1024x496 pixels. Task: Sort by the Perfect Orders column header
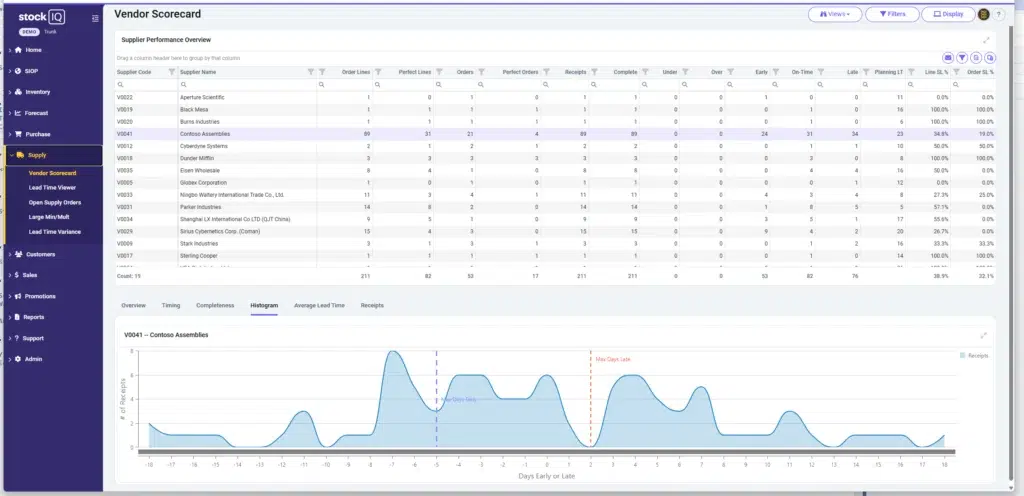[520, 72]
